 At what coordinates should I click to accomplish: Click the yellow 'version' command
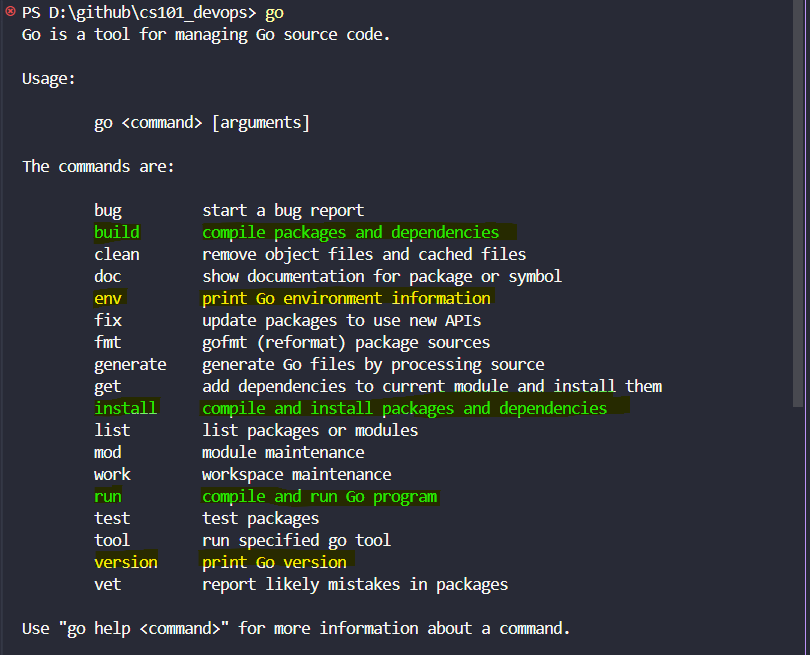pos(126,562)
